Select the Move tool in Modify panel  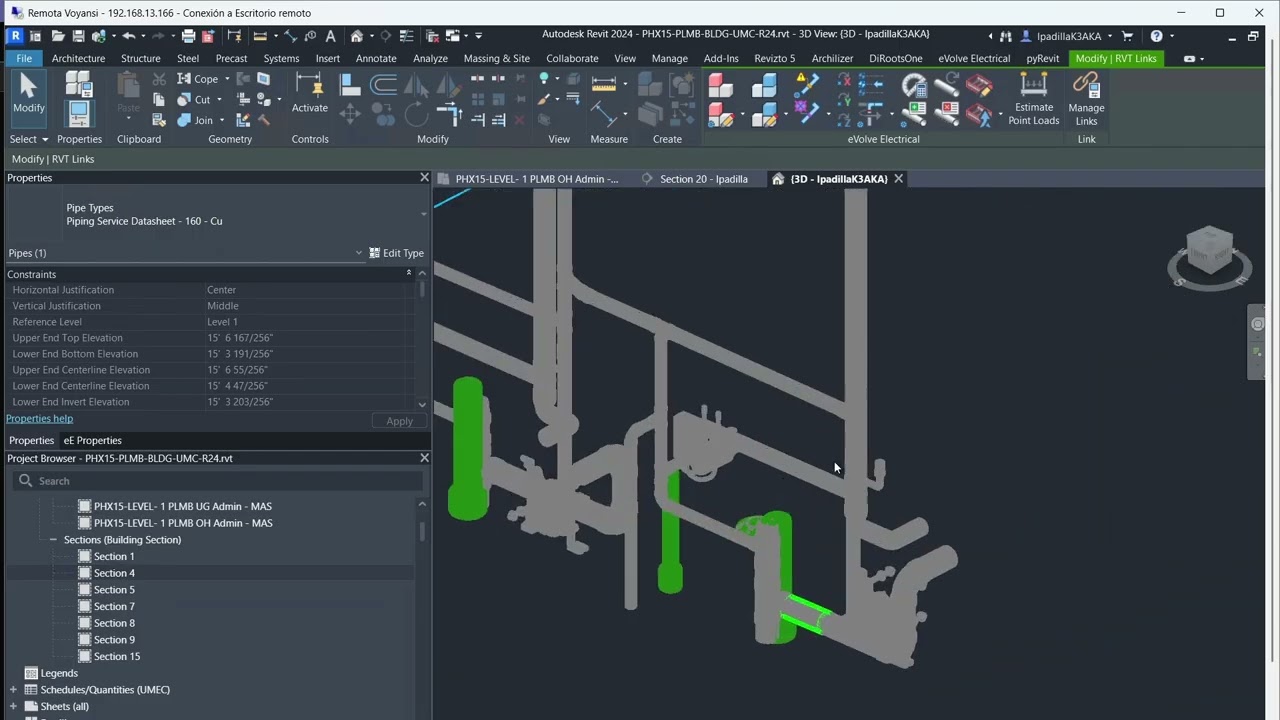pos(350,114)
